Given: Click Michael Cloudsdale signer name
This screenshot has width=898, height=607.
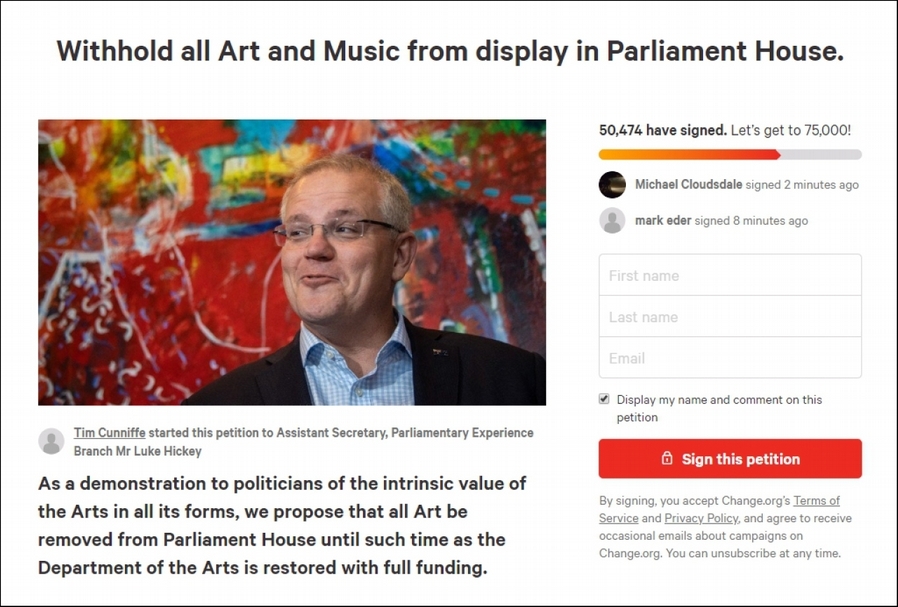Looking at the screenshot, I should tap(688, 185).
